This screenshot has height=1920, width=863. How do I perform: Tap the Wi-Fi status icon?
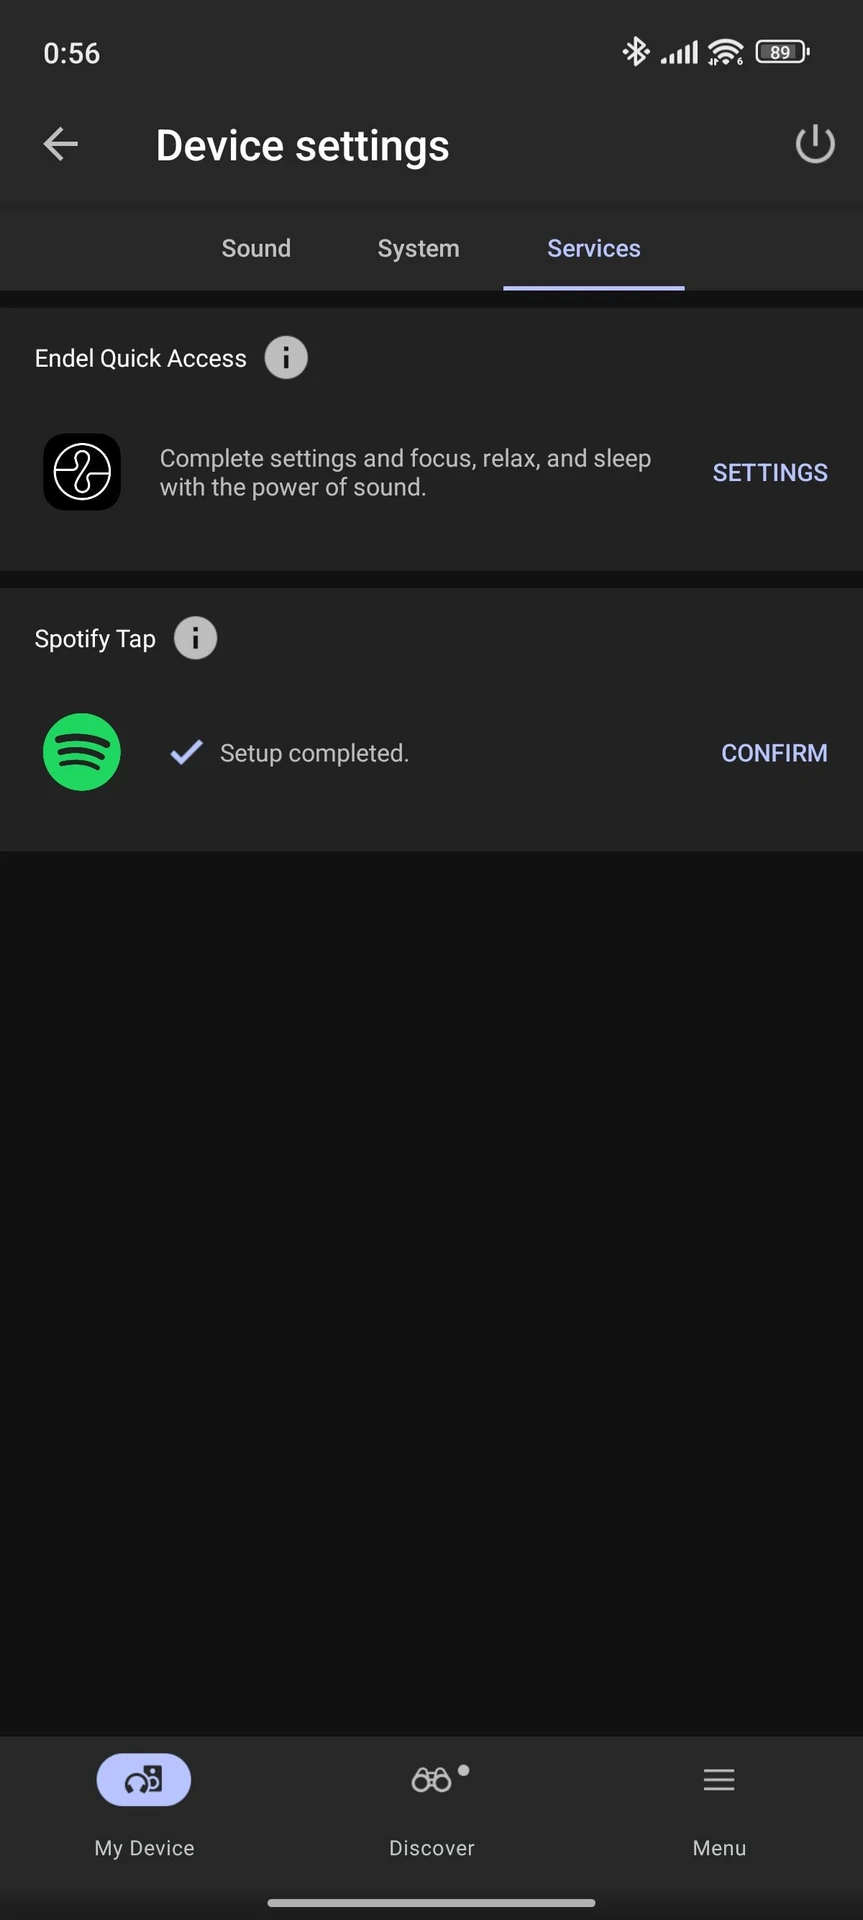726,52
